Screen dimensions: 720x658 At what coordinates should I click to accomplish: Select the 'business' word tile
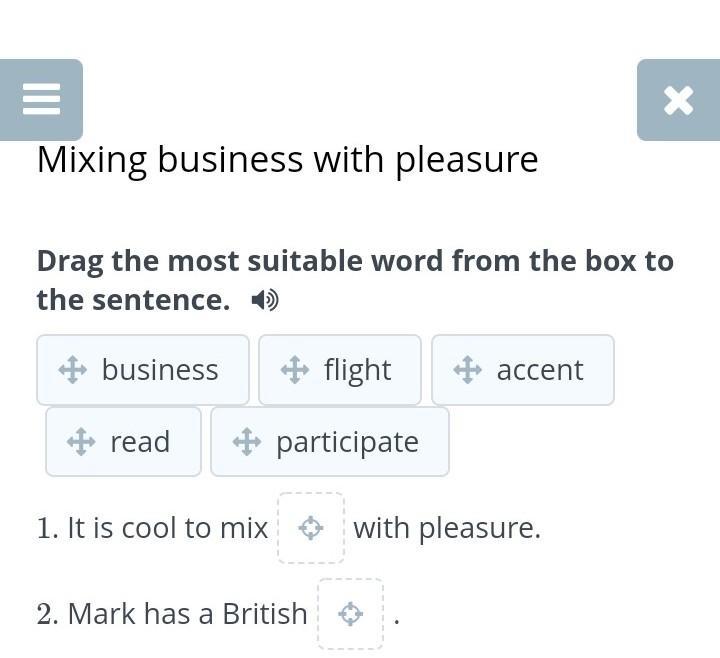159,370
